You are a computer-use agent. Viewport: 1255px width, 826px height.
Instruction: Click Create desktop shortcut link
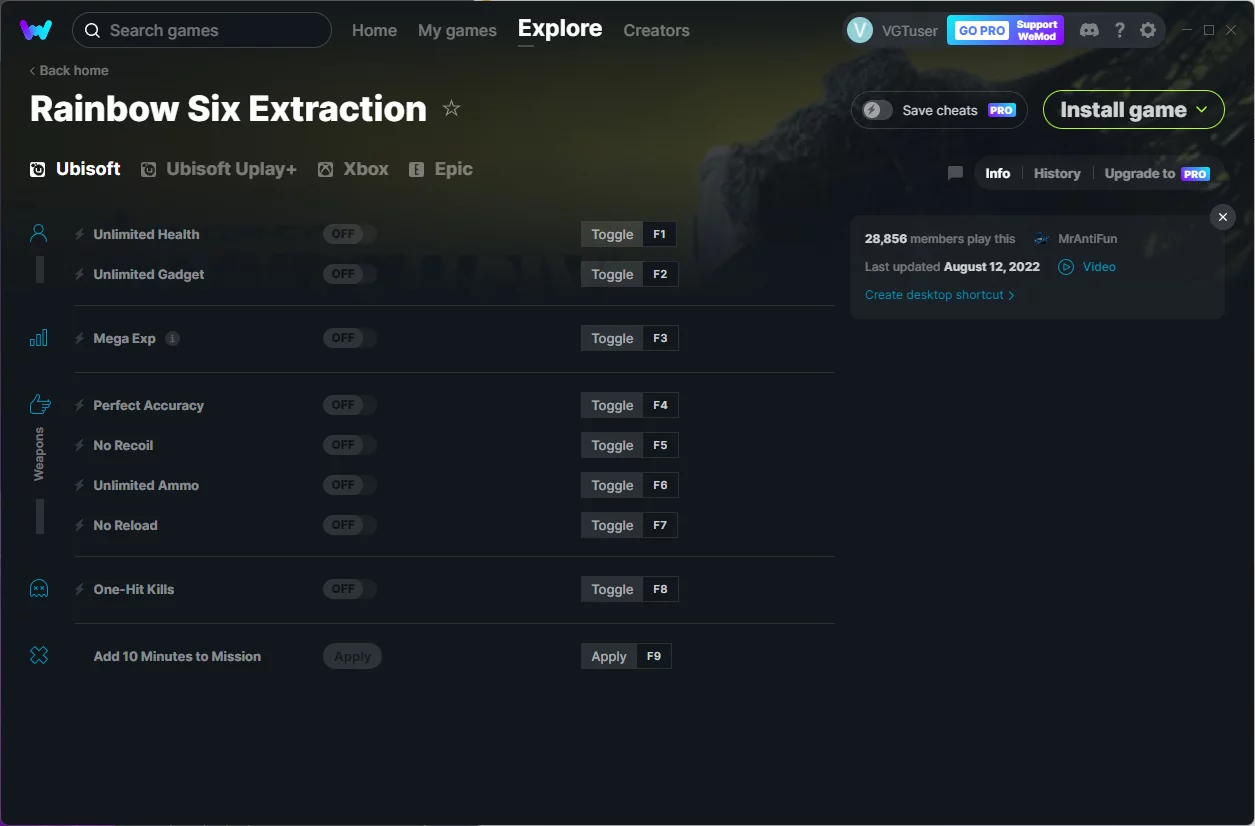click(x=939, y=295)
